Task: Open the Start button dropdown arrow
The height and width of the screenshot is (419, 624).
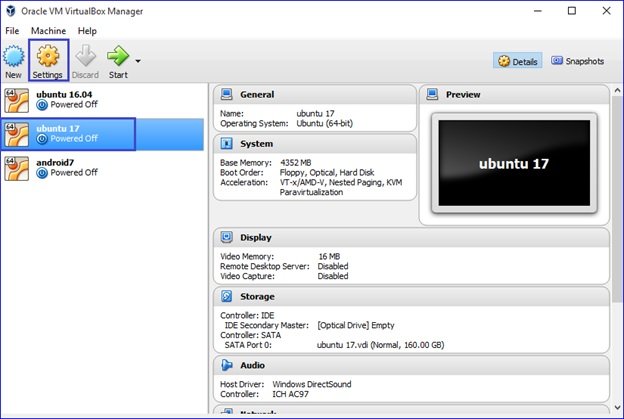Action: pos(138,61)
